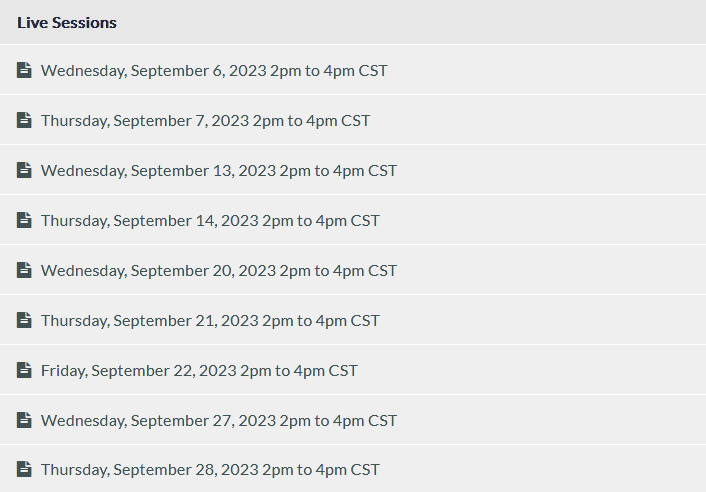Viewport: 706px width, 492px height.
Task: Open Thursday, September 21, 2023 session link
Action: tap(210, 320)
